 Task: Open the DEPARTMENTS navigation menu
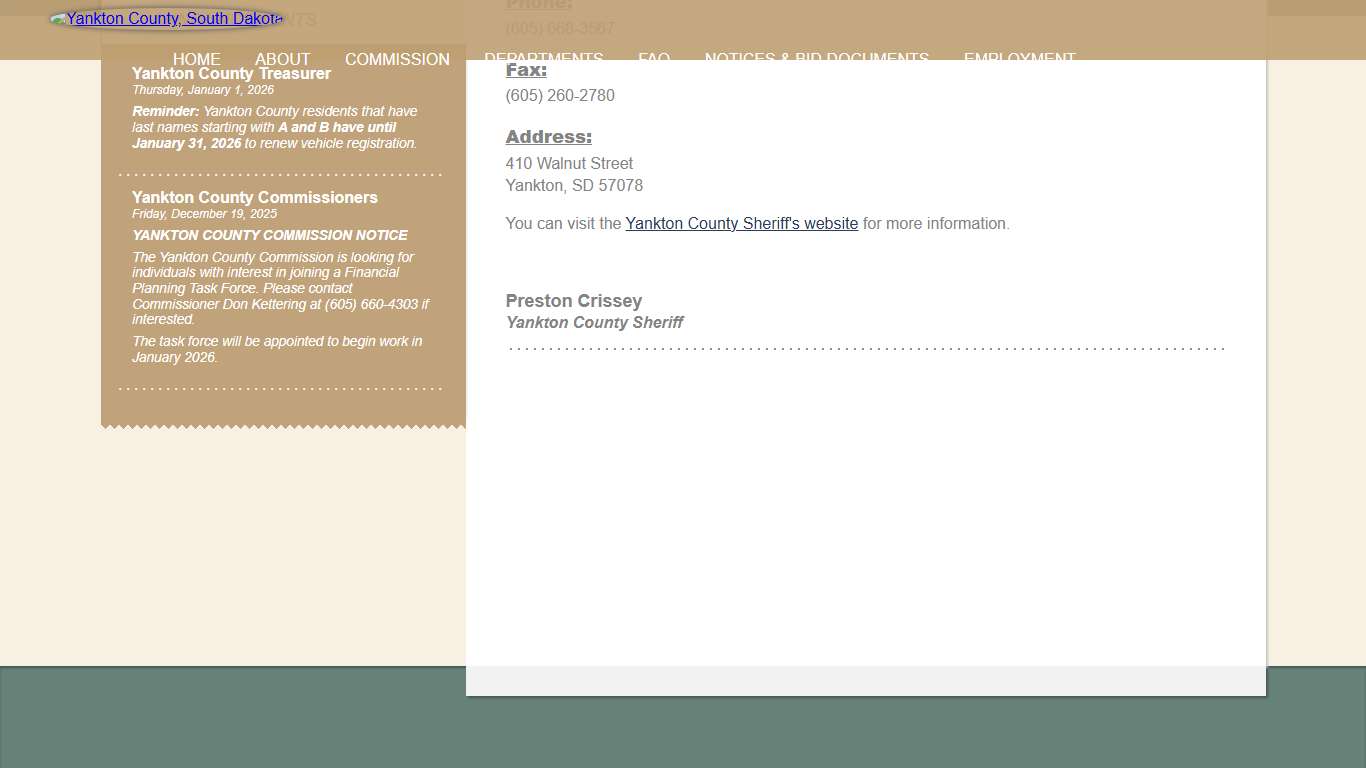543,59
